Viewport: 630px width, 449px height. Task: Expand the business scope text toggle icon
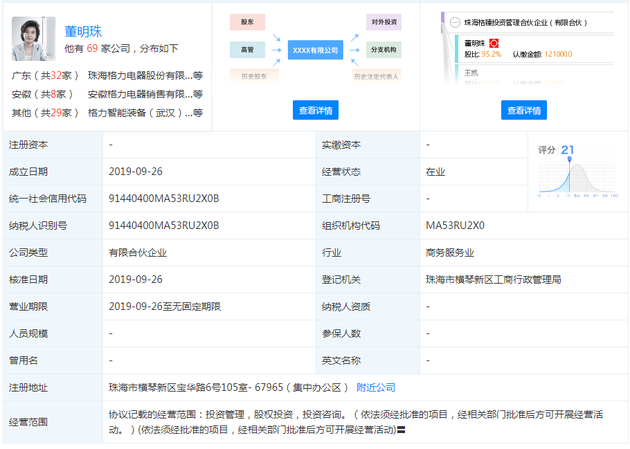point(401,431)
